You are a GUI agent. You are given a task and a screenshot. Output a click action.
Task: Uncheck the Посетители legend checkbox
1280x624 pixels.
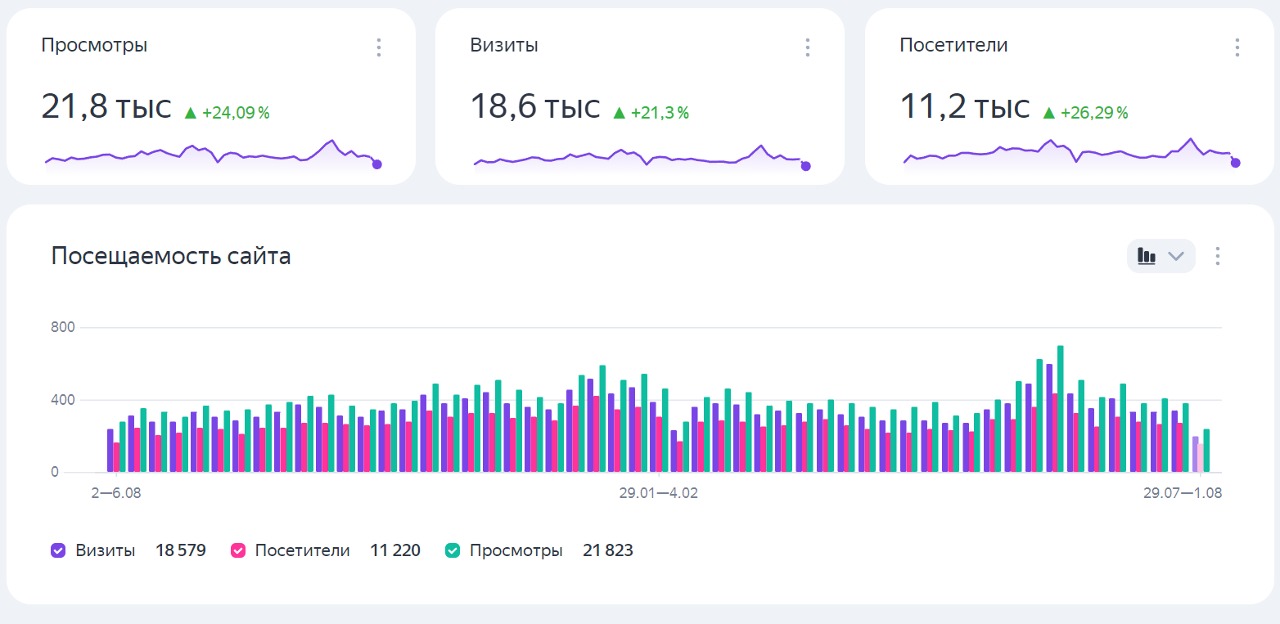click(x=238, y=550)
